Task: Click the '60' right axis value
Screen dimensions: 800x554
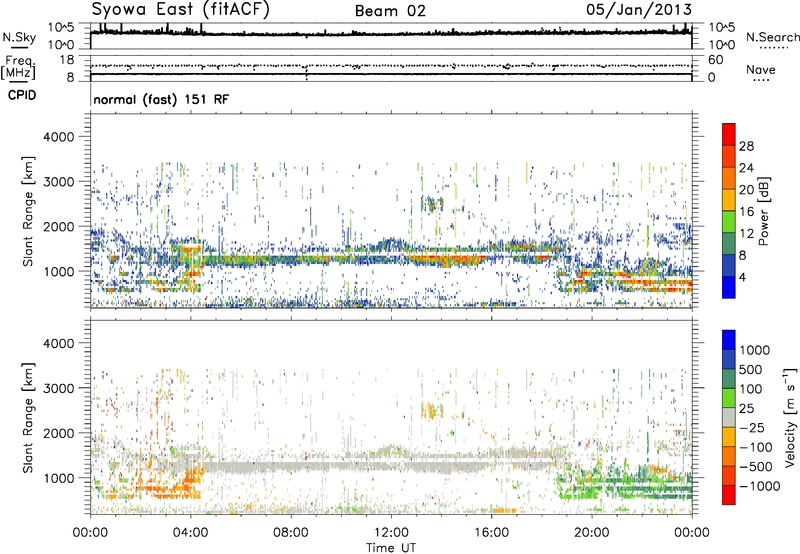Action: coord(716,60)
